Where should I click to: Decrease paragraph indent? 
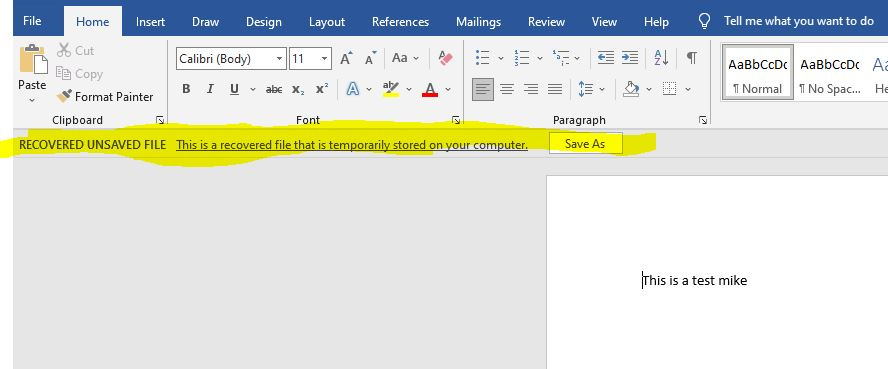(x=605, y=58)
